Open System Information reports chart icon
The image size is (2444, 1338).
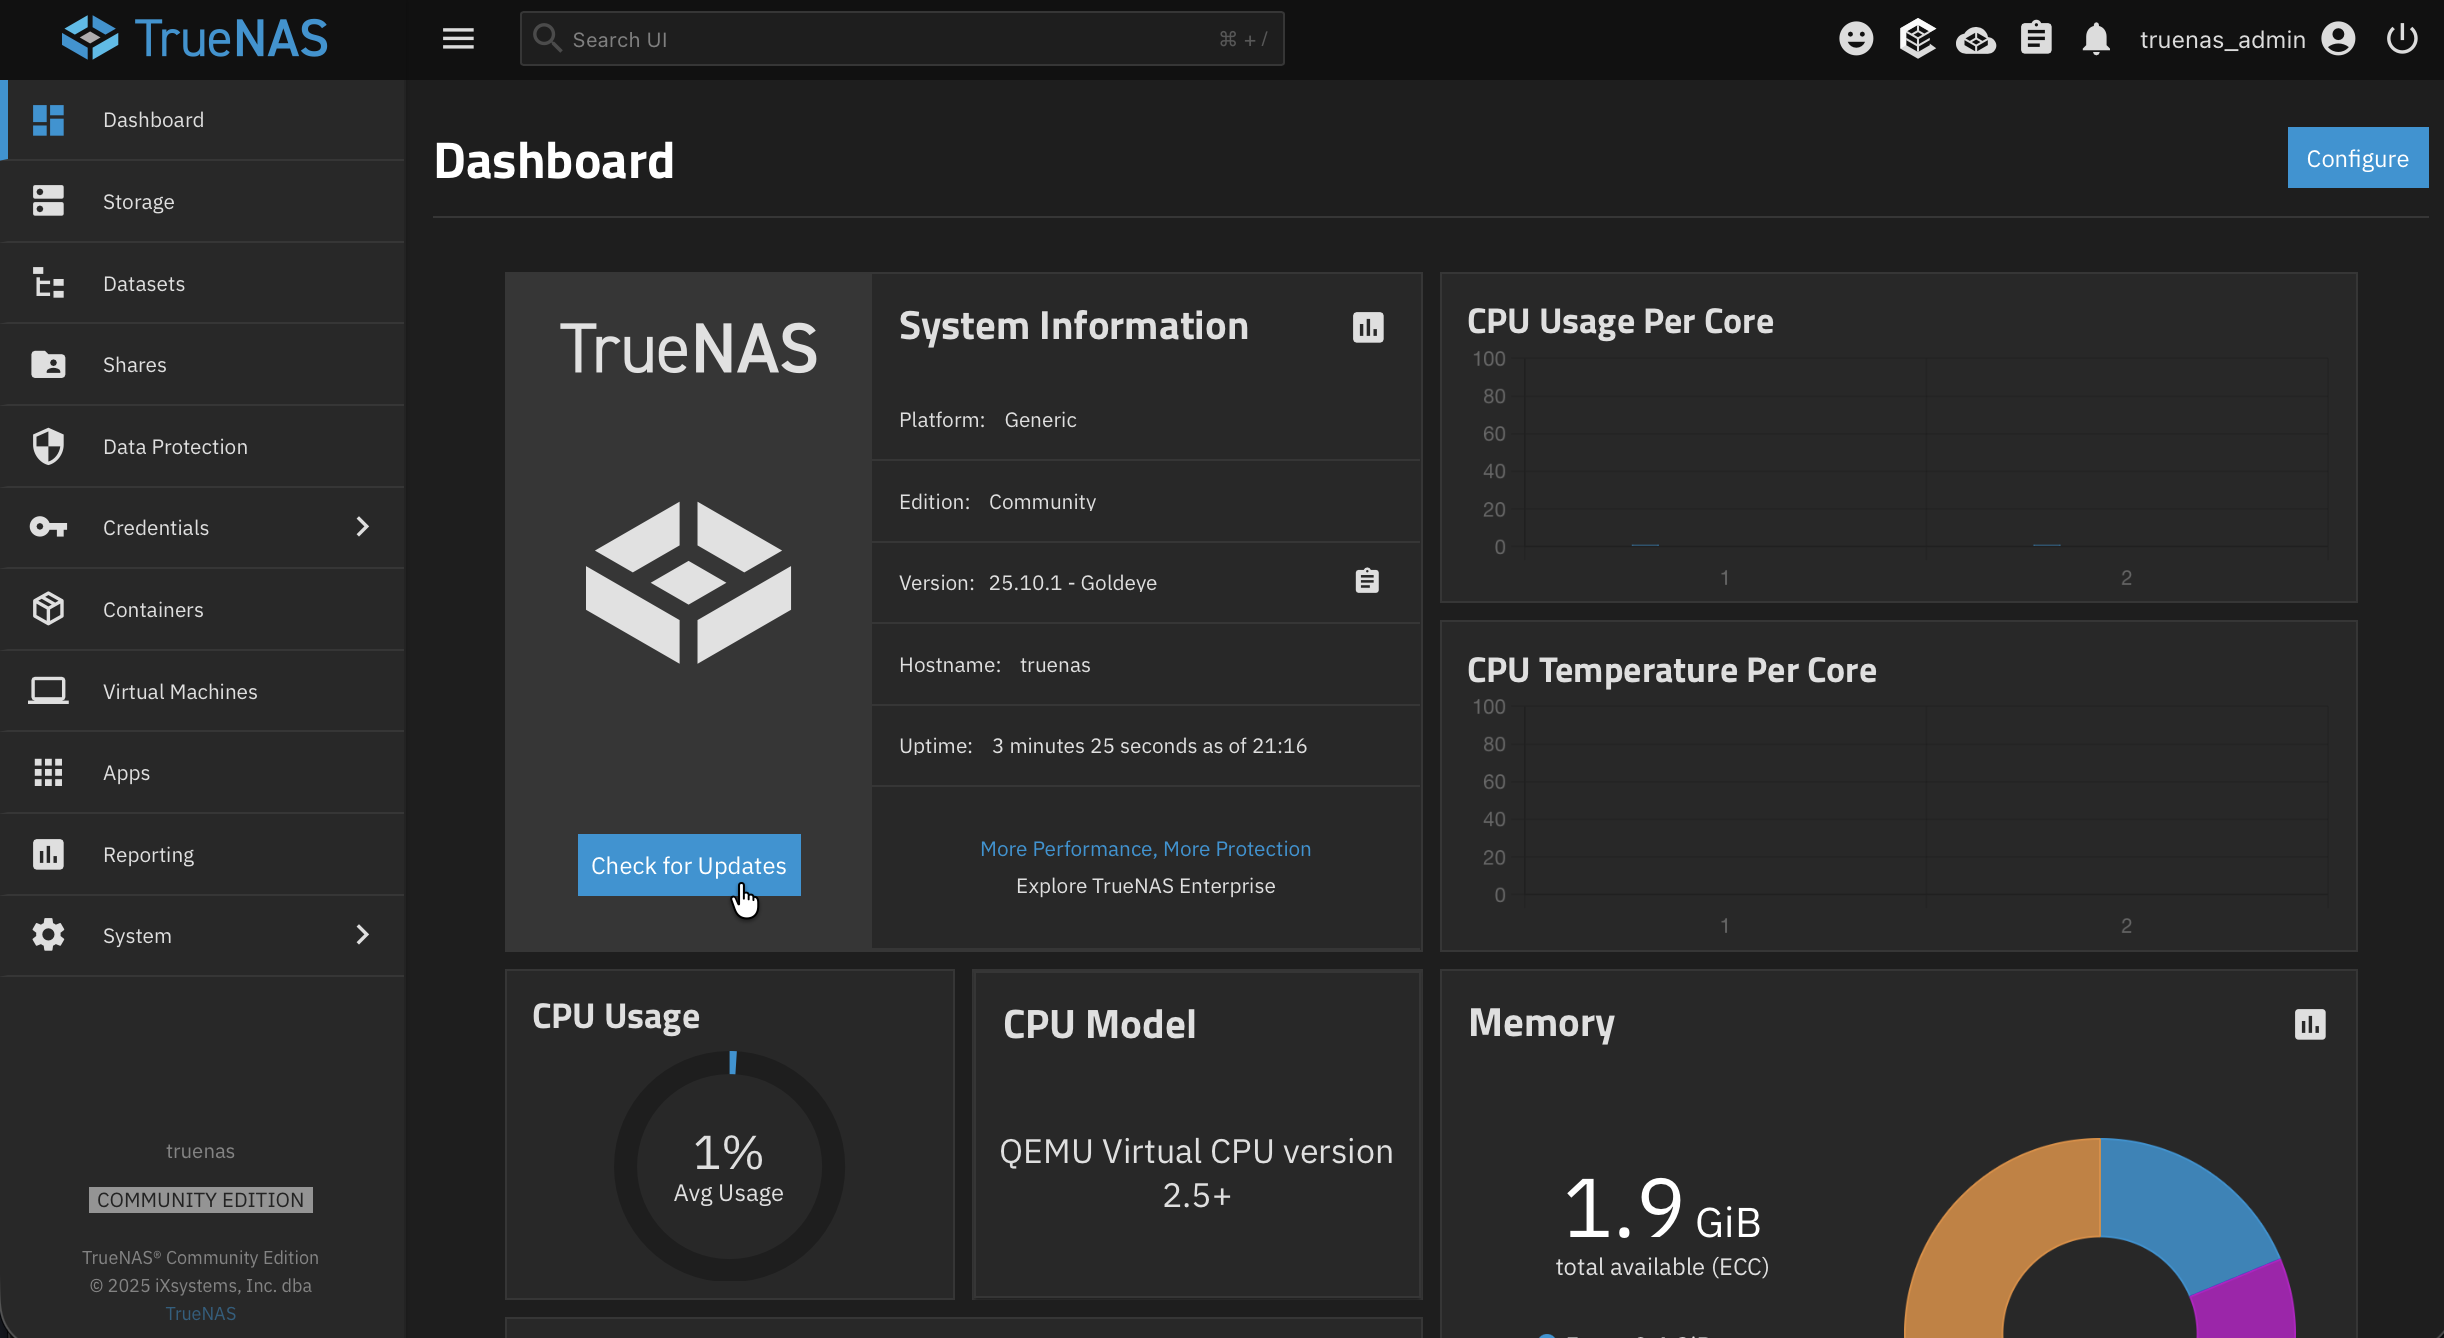click(1368, 327)
